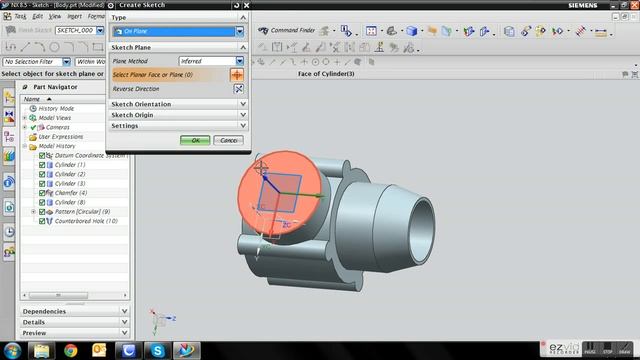
Task: Uncheck the Cylinder (2) feature checkbox
Action: tap(42, 174)
